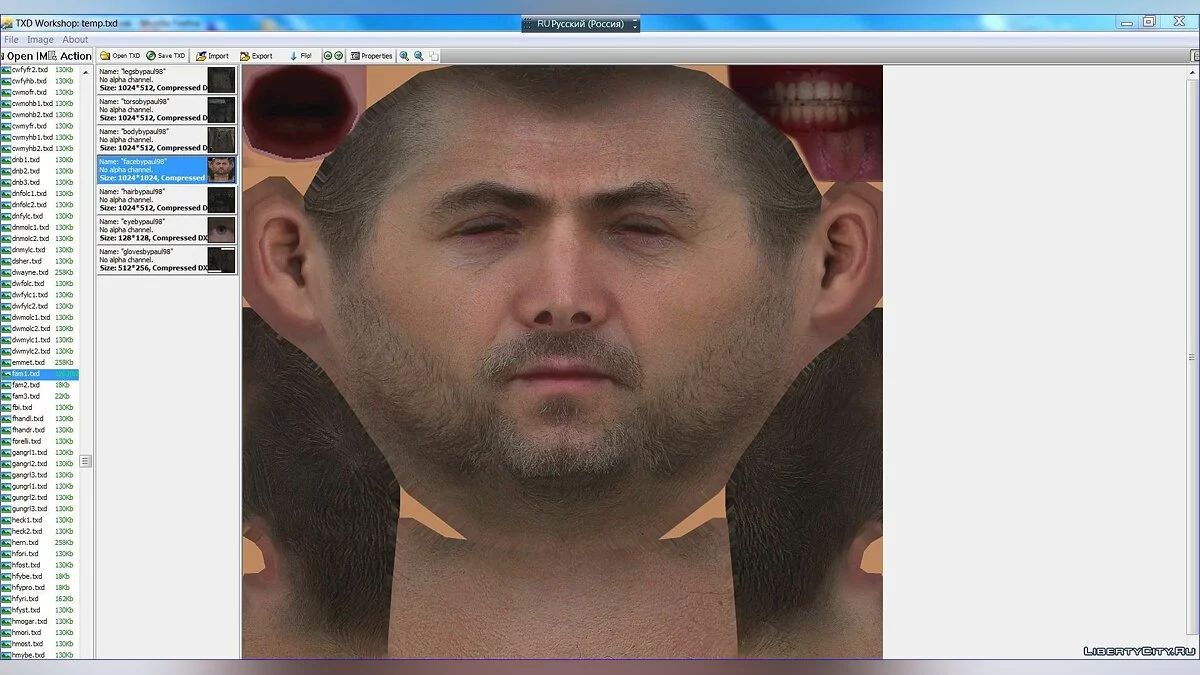Click the grayed view icon after magnifiers

(x=433, y=56)
